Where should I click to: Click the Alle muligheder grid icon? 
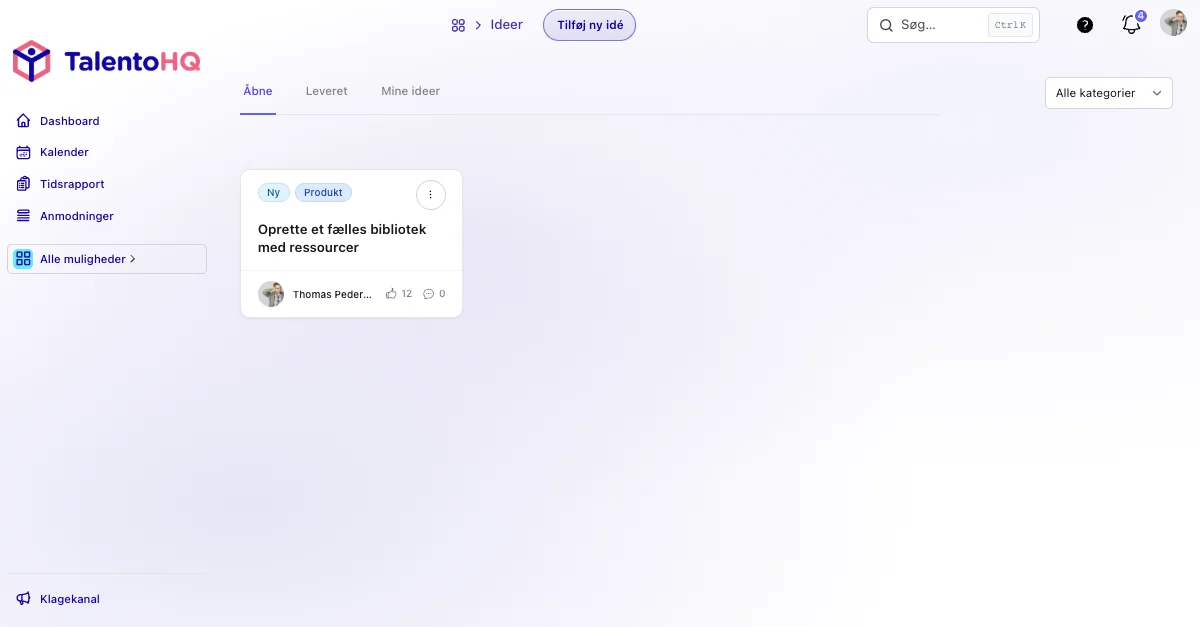pos(23,259)
